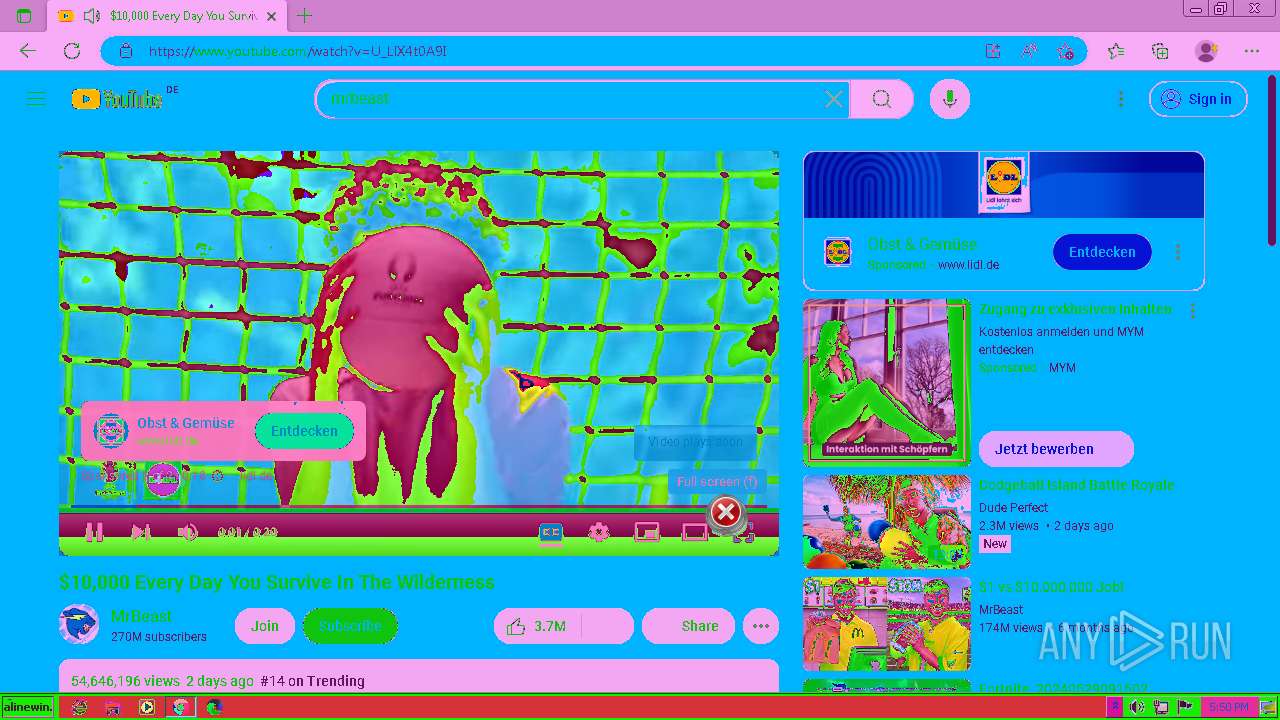Open the browser app-available icon in address bar
Screen dimensions: 1280x720
tap(993, 51)
